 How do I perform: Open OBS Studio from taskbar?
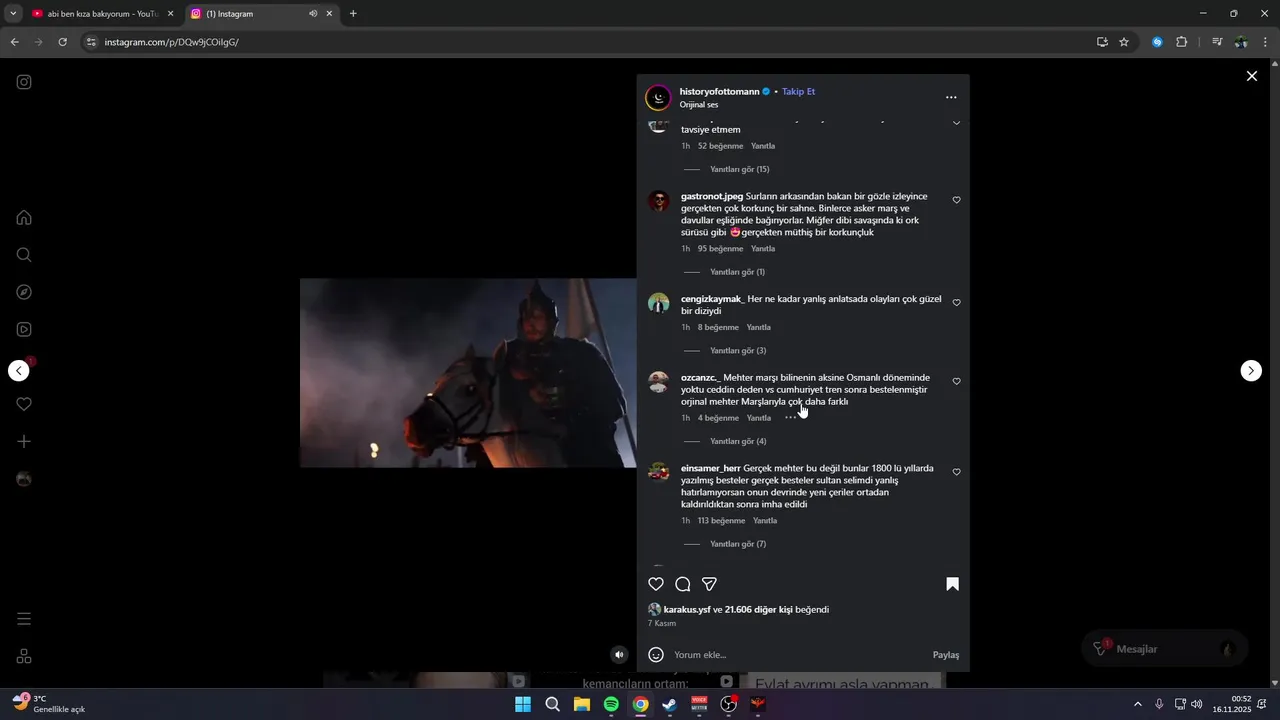[729, 704]
